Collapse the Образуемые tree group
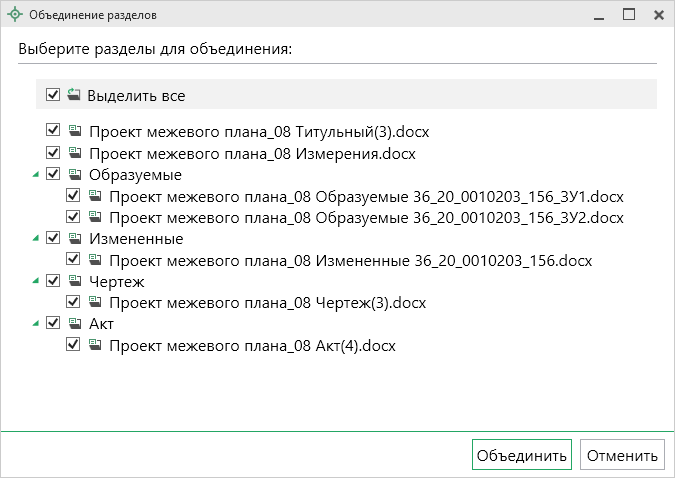 [36, 175]
